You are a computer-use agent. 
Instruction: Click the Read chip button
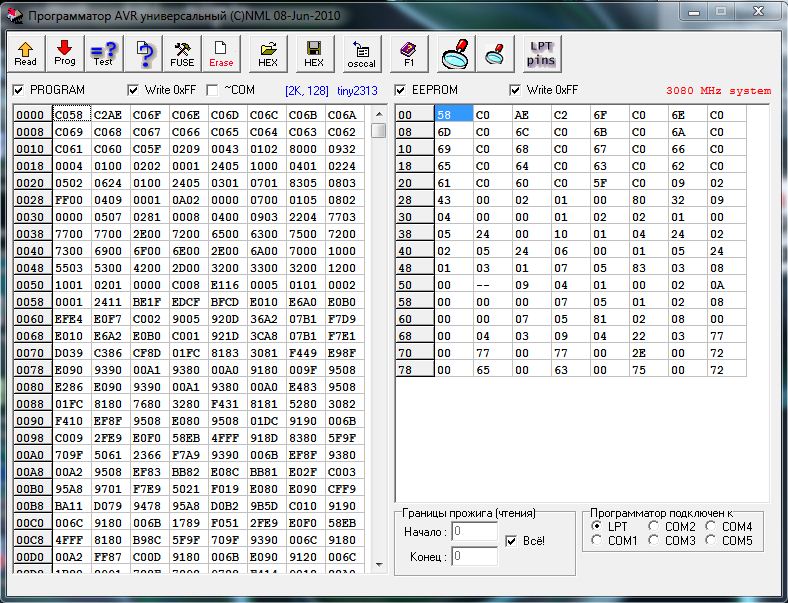26,53
